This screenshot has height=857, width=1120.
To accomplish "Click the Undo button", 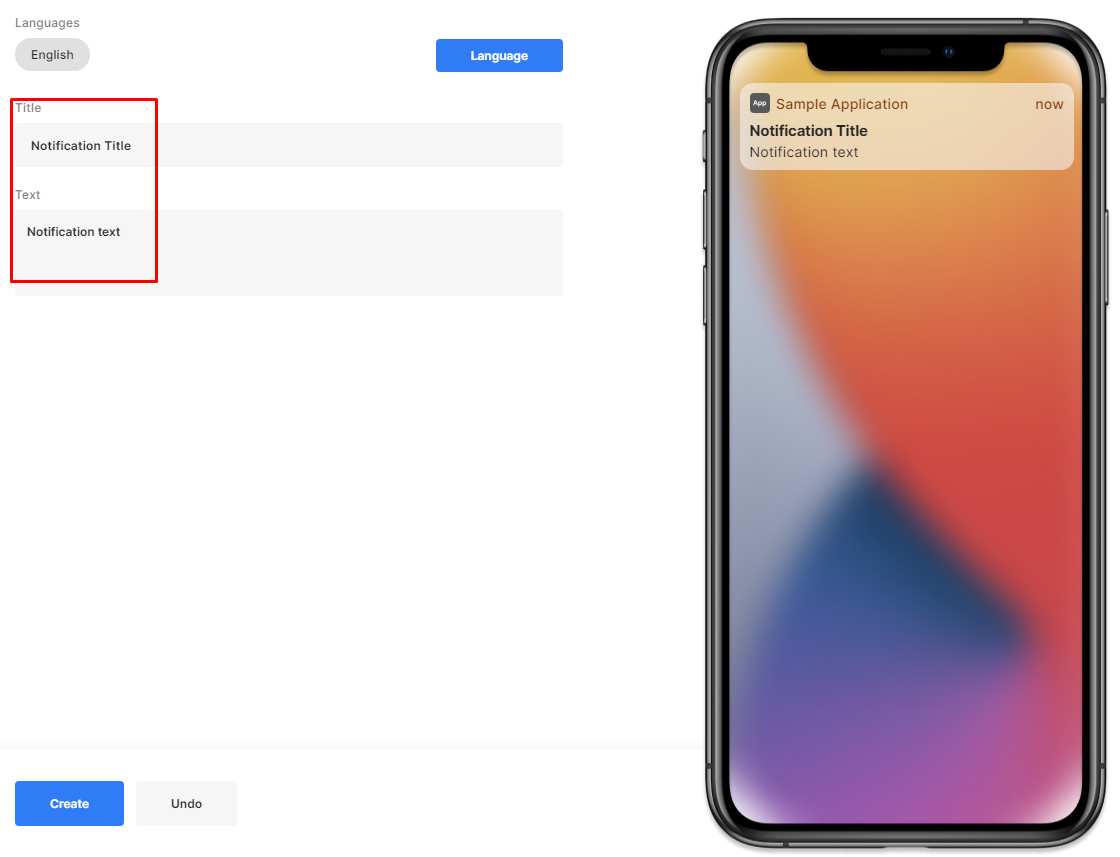I will 186,803.
